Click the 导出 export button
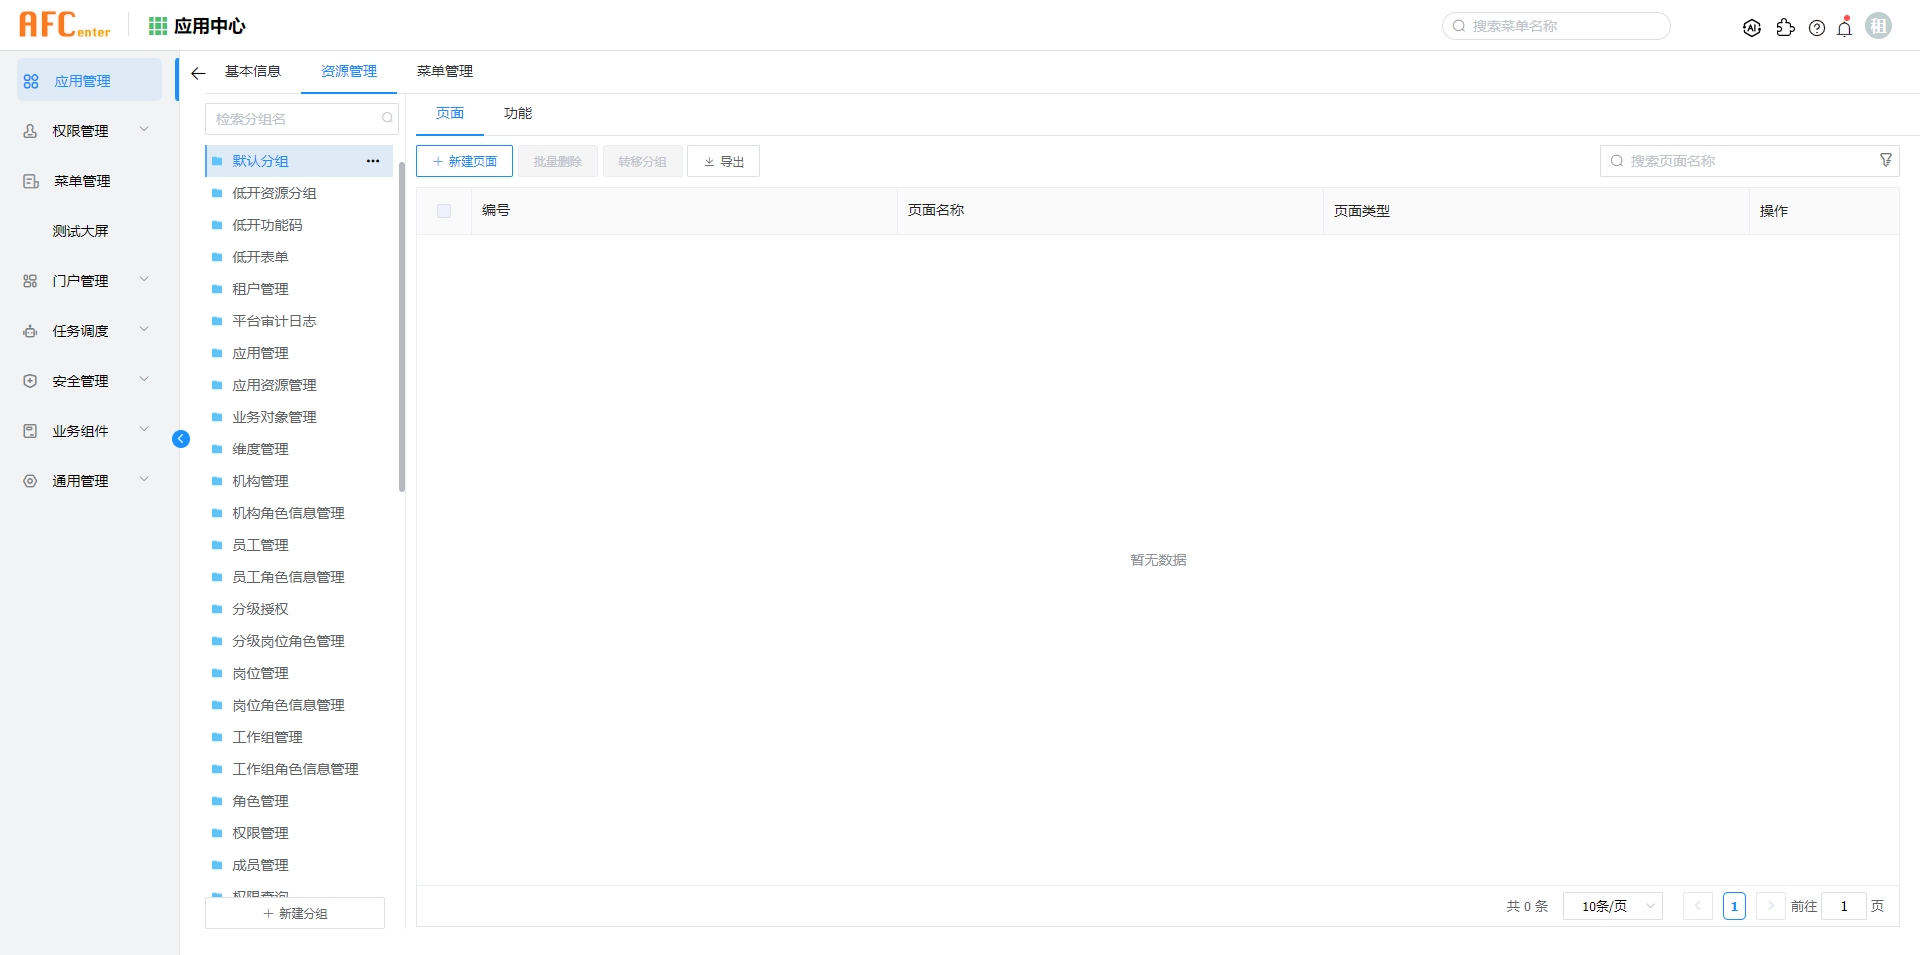 point(723,160)
